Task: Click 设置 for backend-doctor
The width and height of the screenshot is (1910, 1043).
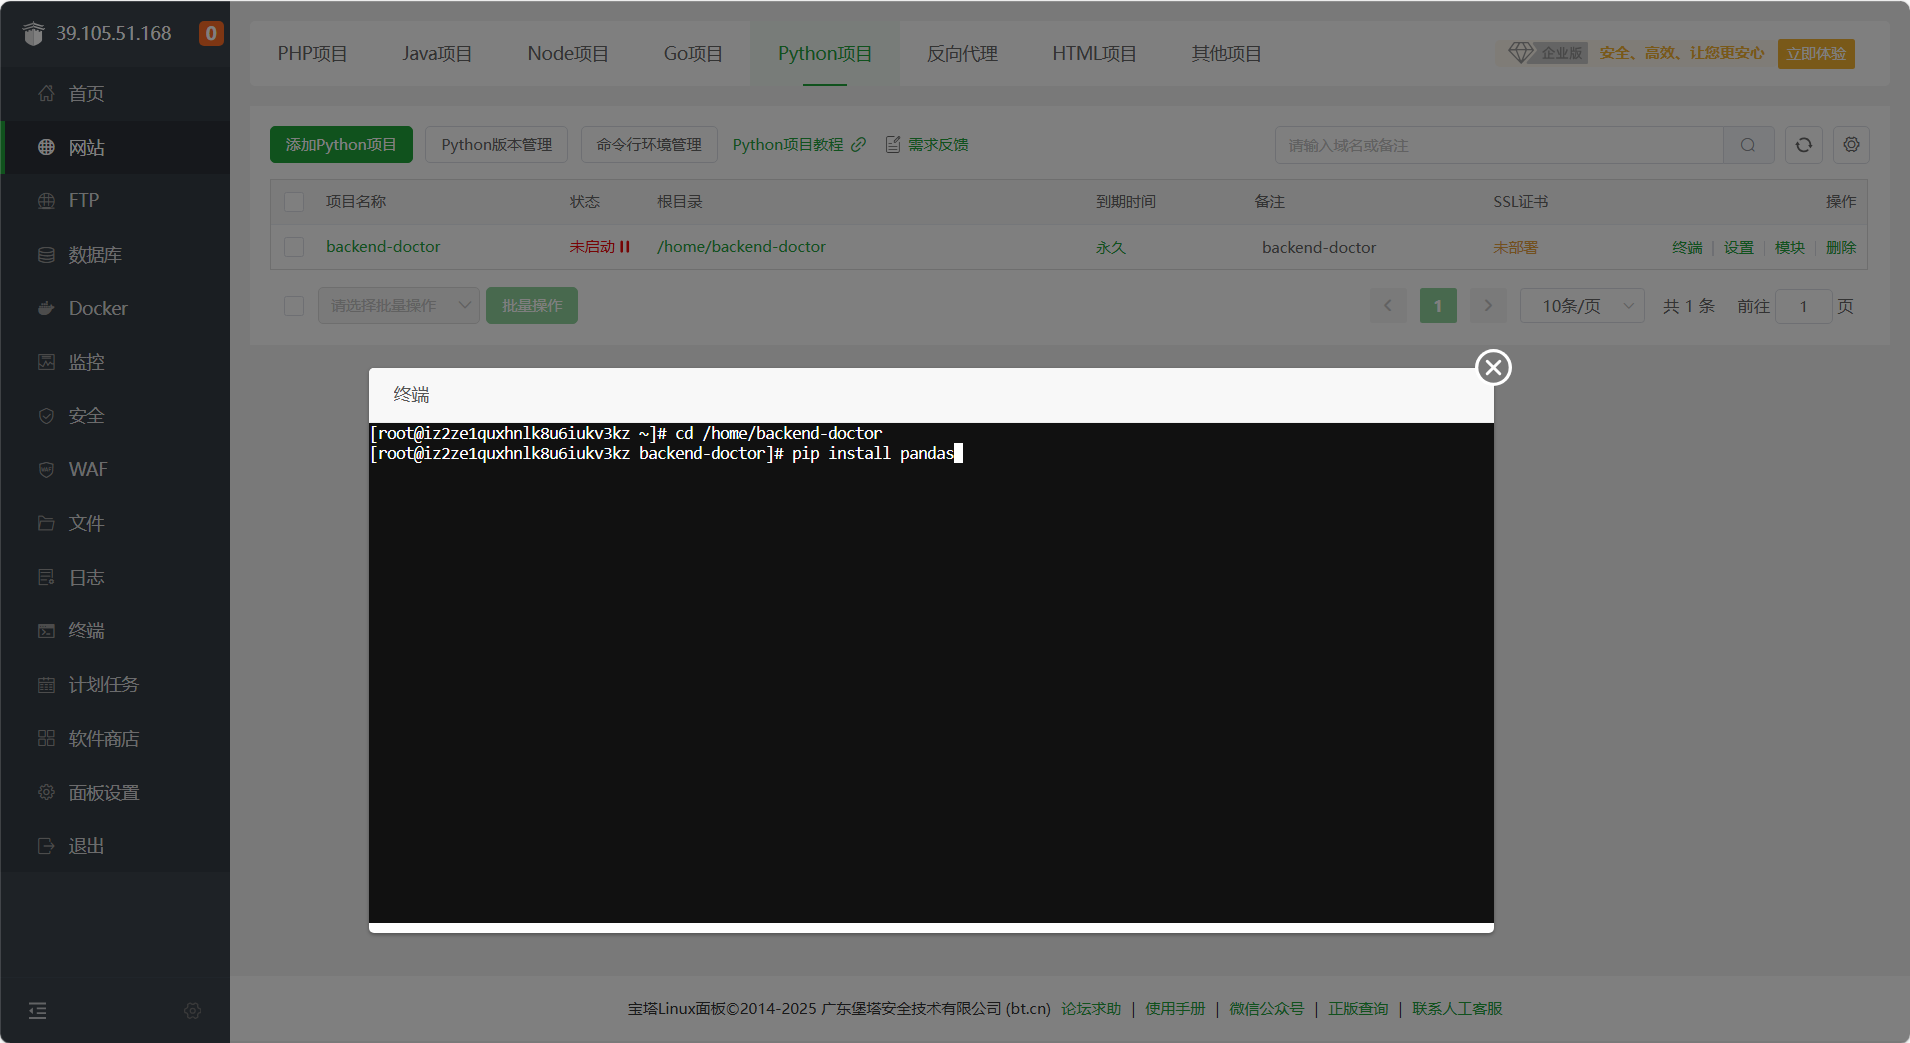Action: coord(1738,248)
